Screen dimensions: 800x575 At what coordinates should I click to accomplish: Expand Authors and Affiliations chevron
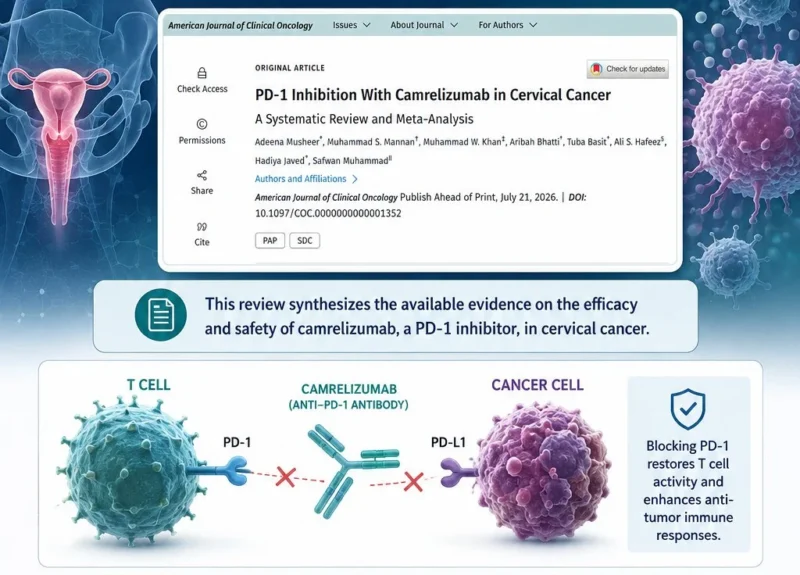click(x=355, y=179)
